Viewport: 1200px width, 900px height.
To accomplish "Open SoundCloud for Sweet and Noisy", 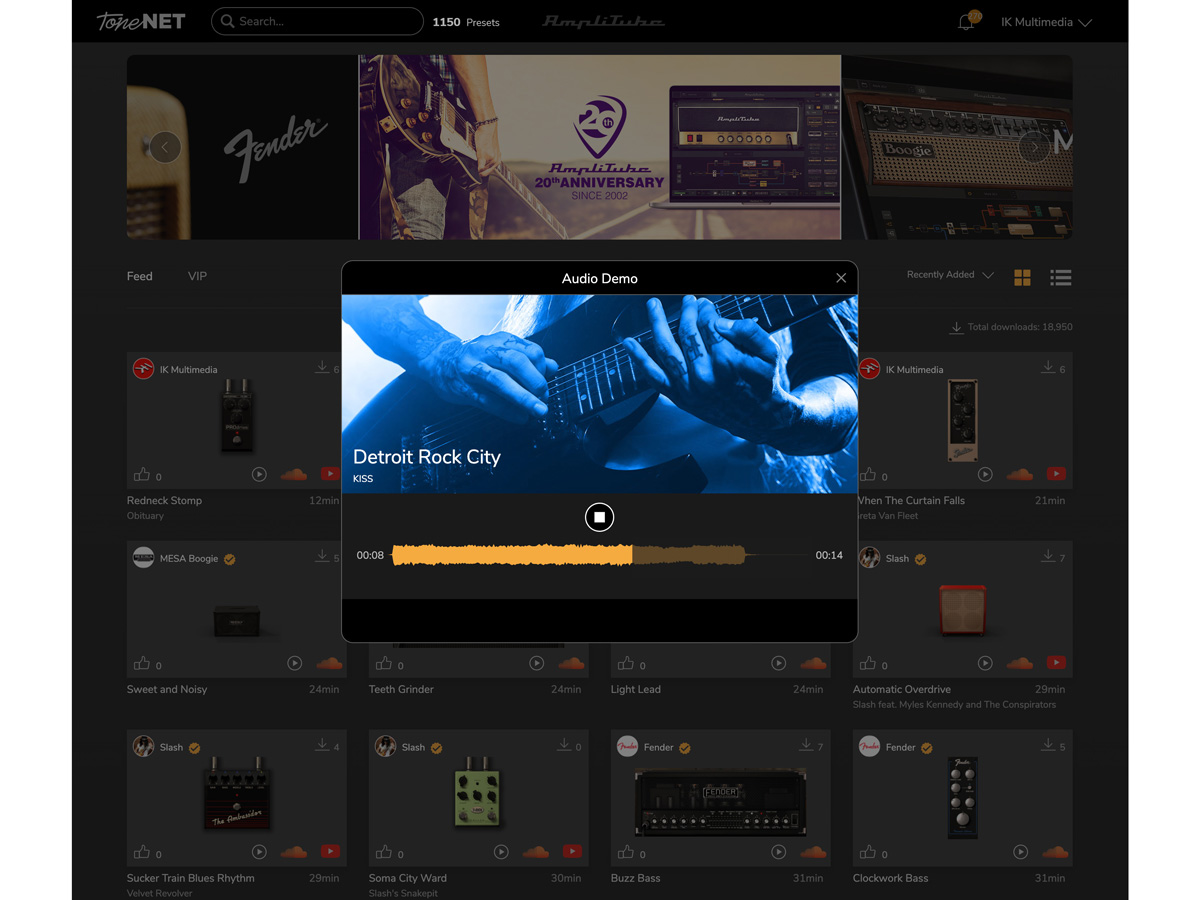I will pyautogui.click(x=329, y=663).
